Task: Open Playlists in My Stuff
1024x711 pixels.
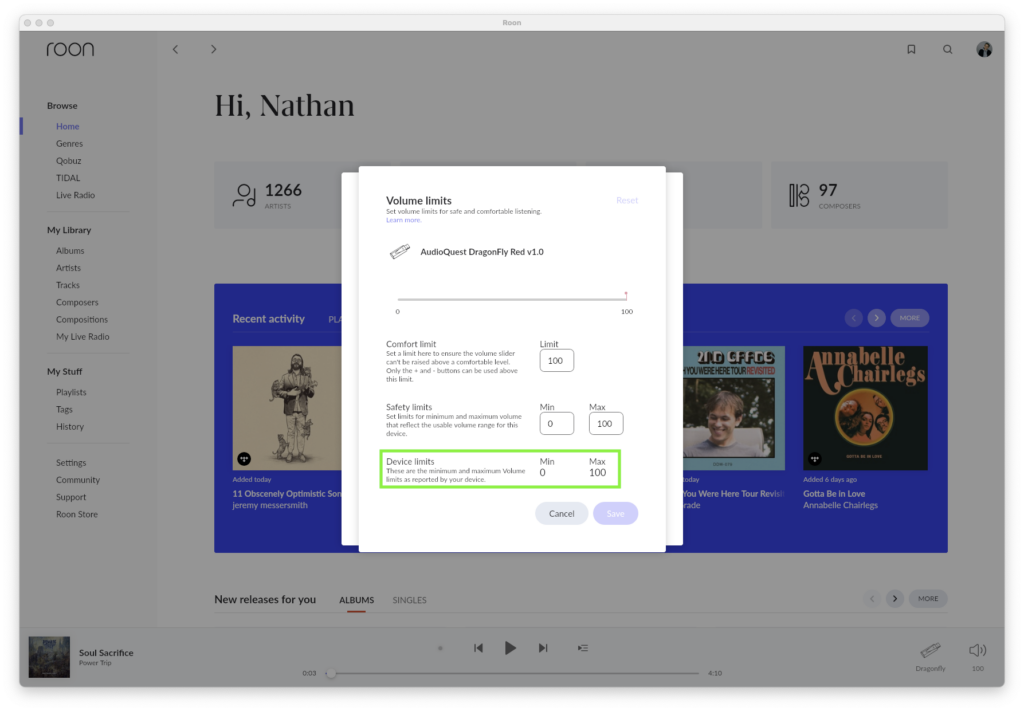Action: pos(71,392)
